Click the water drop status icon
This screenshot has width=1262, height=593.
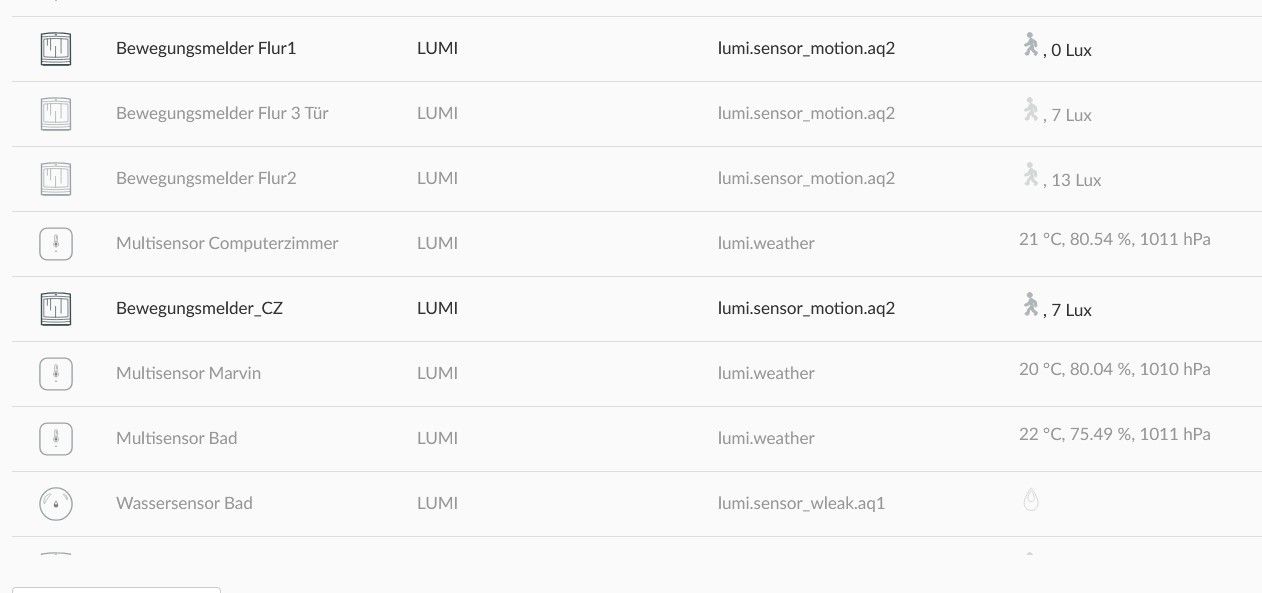tap(1031, 500)
